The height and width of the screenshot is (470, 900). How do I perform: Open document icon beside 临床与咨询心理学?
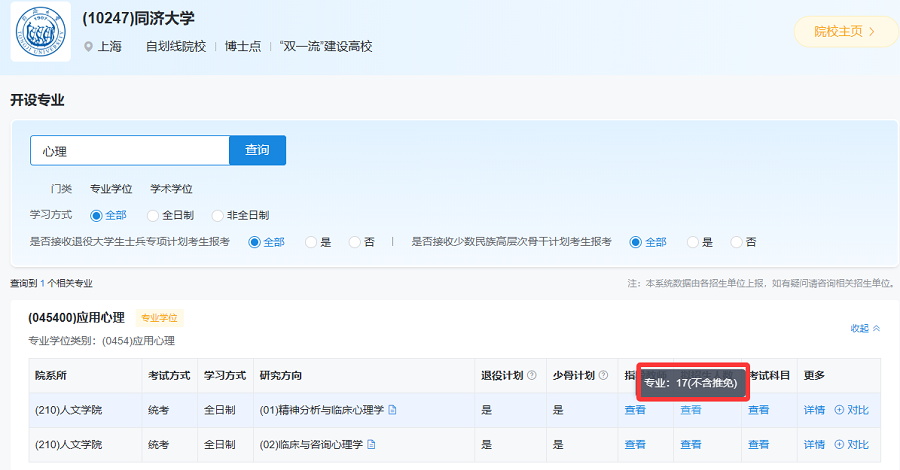pos(371,444)
